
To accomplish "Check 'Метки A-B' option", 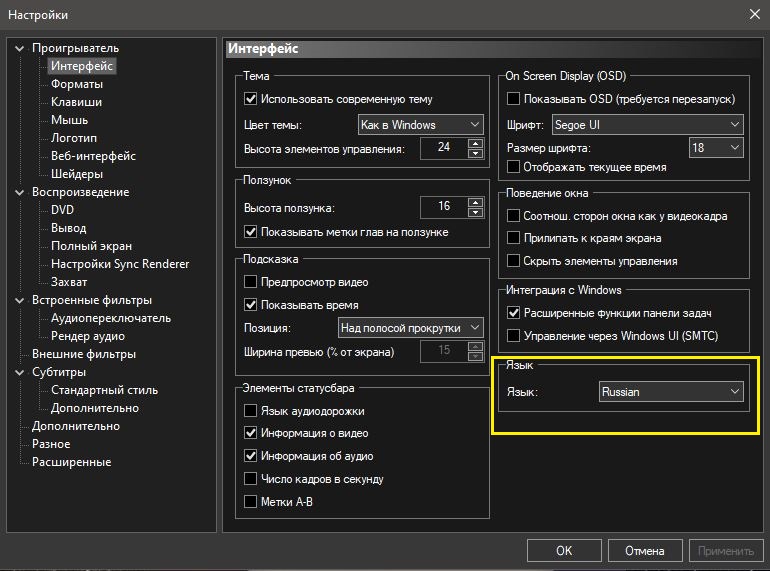I will 250,502.
